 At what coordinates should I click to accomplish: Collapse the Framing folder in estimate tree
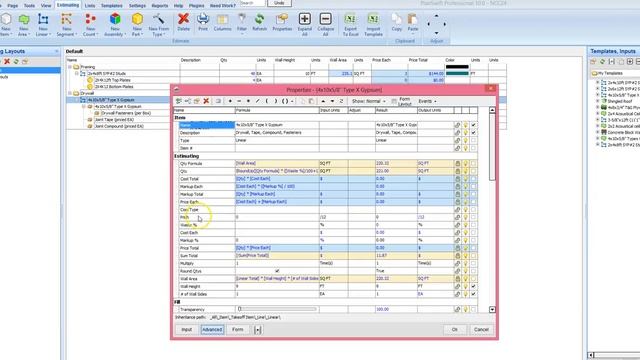70,67
